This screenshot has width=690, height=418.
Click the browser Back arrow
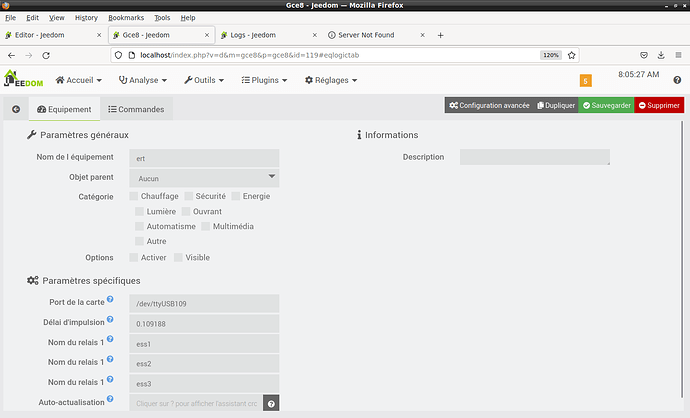[11, 55]
